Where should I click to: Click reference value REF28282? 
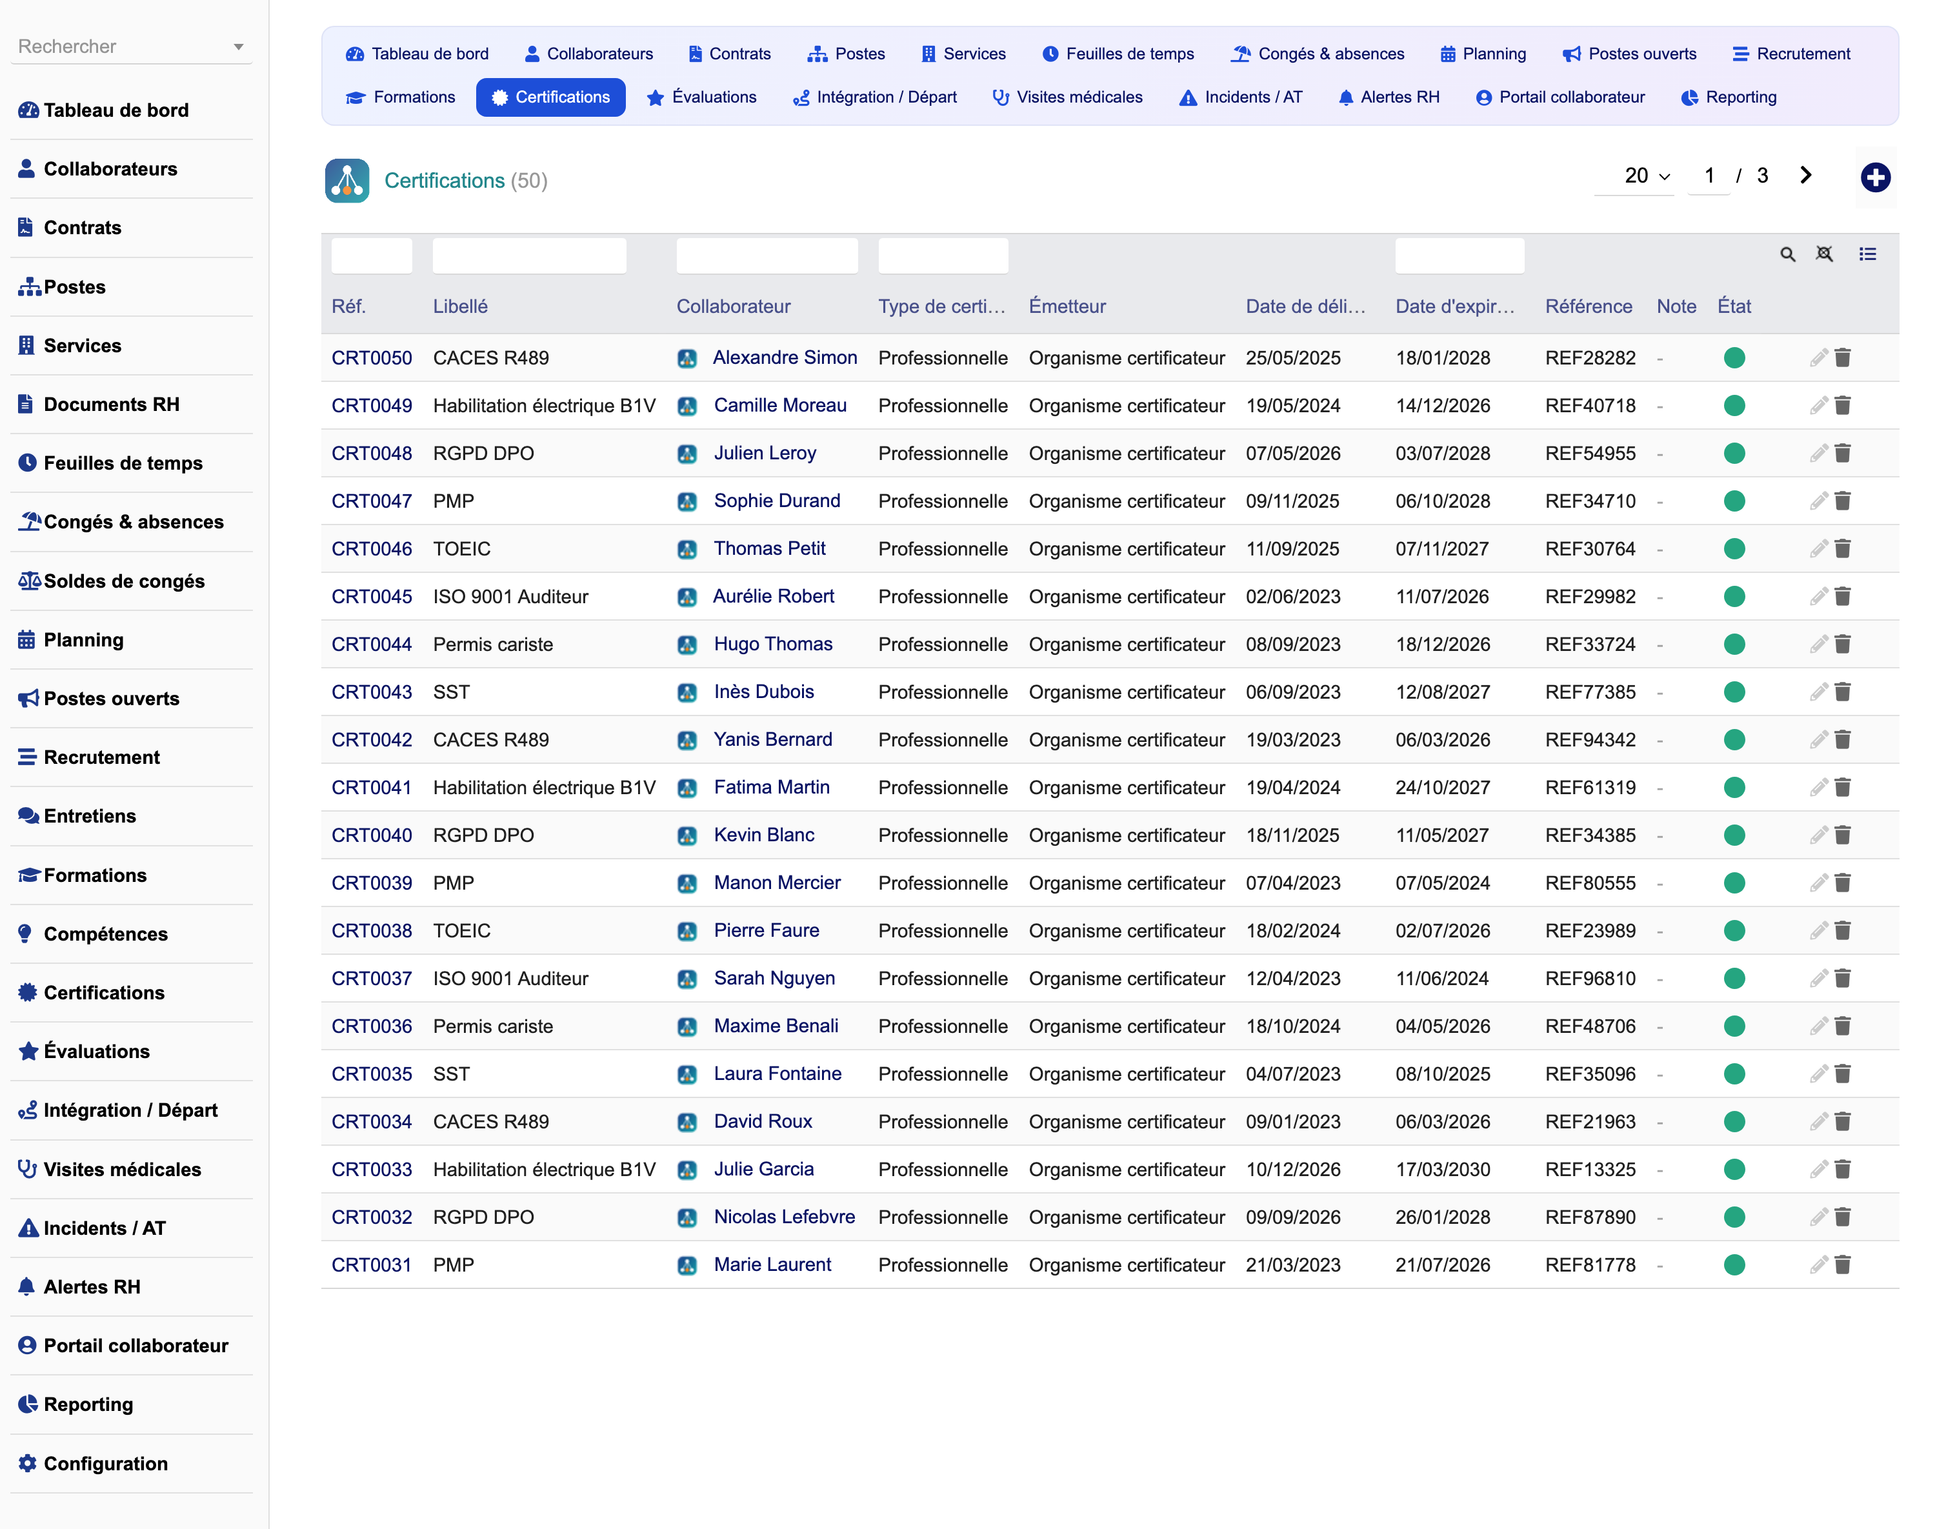click(x=1590, y=358)
